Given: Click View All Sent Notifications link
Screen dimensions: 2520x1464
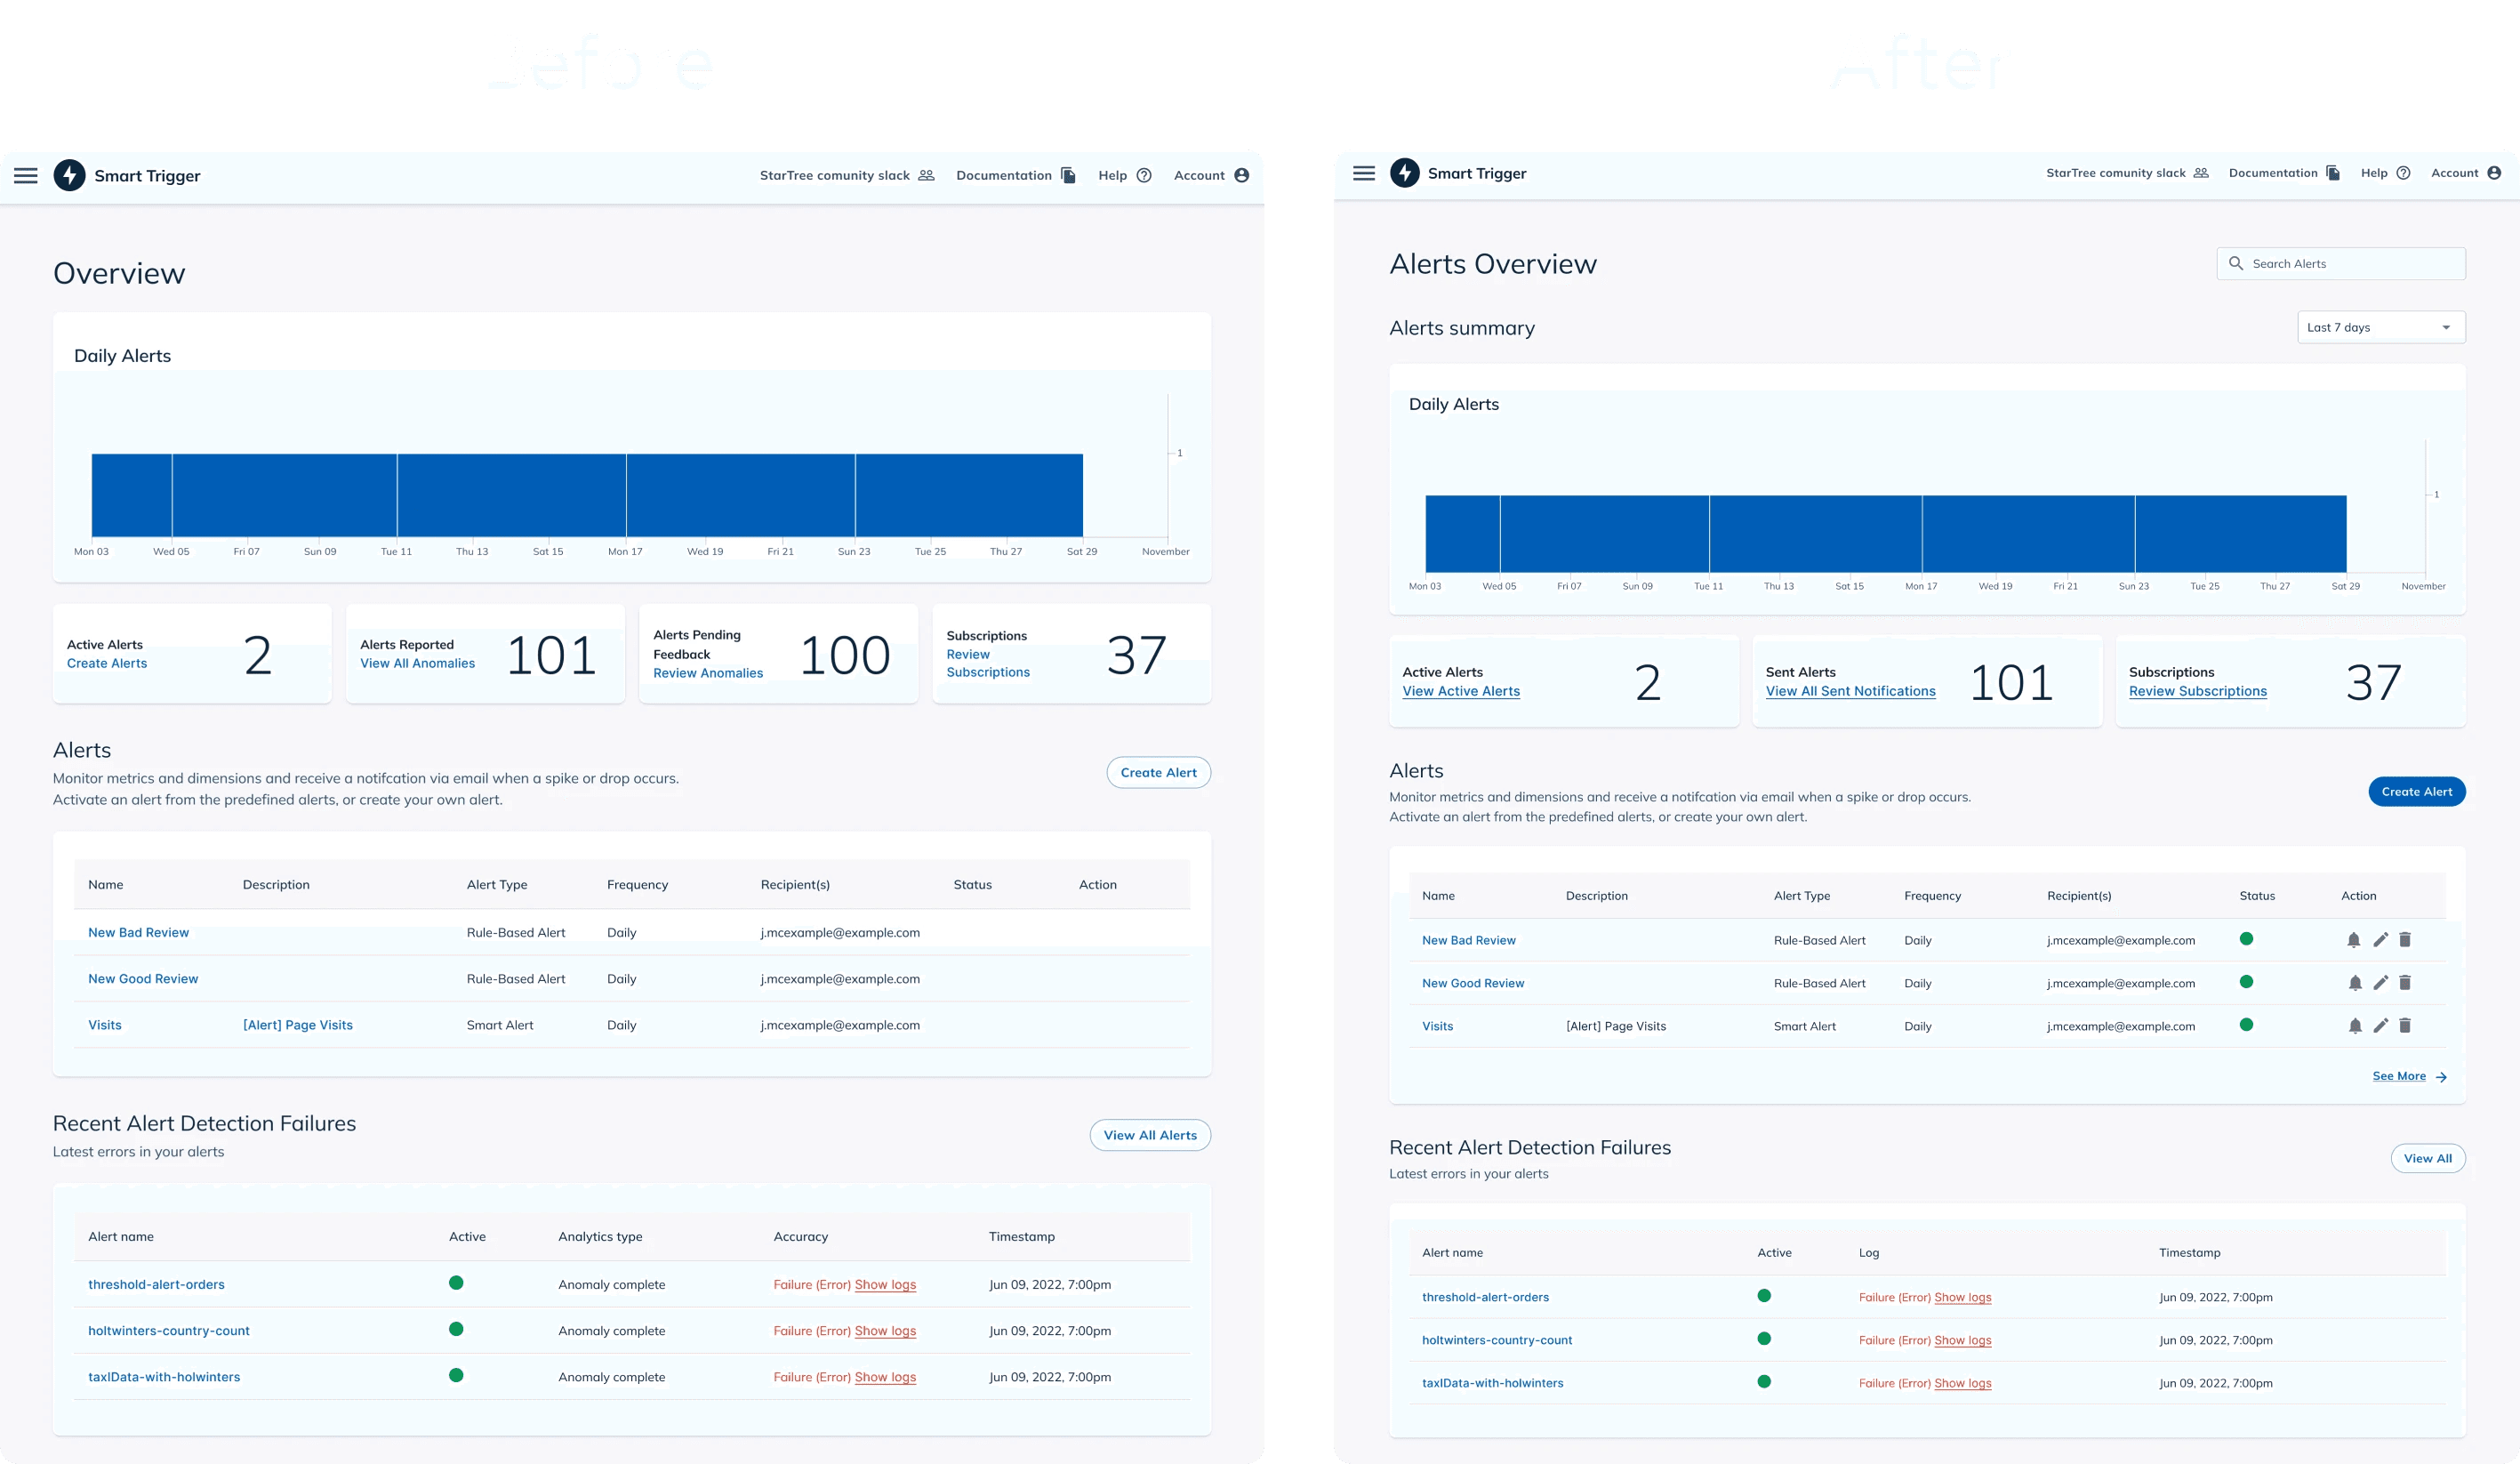Looking at the screenshot, I should point(1850,691).
